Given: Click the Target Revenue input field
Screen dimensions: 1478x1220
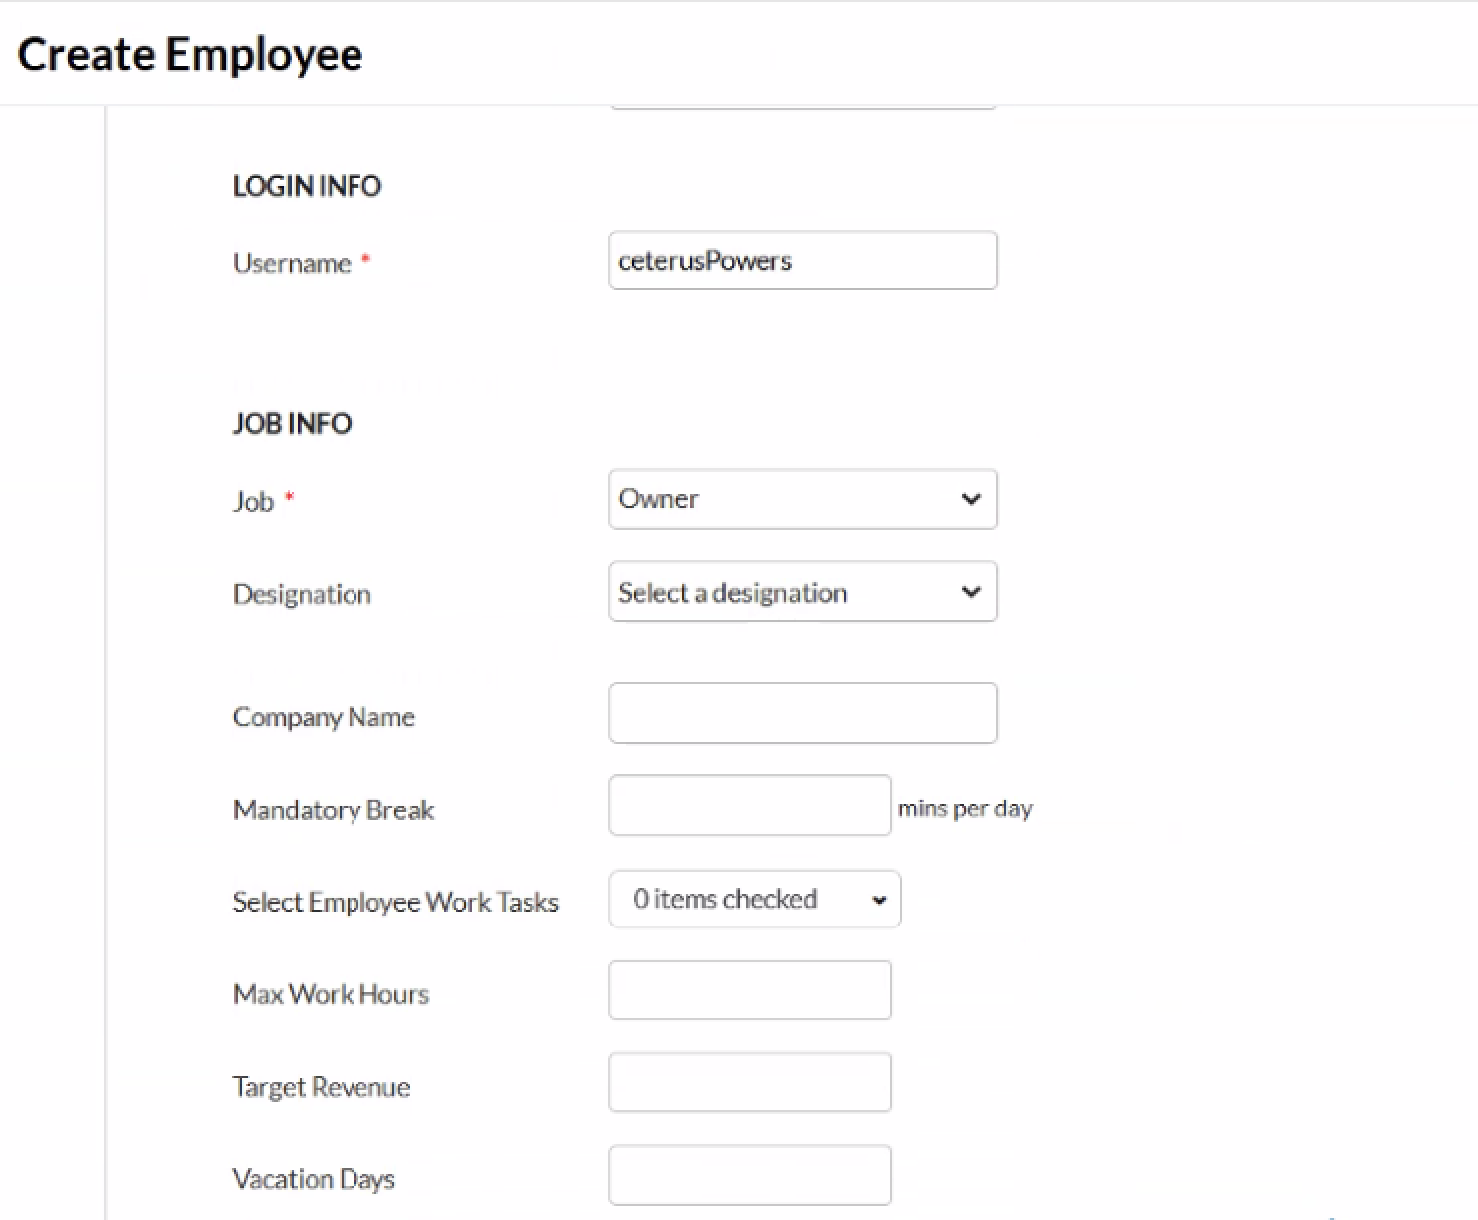Looking at the screenshot, I should [749, 1082].
